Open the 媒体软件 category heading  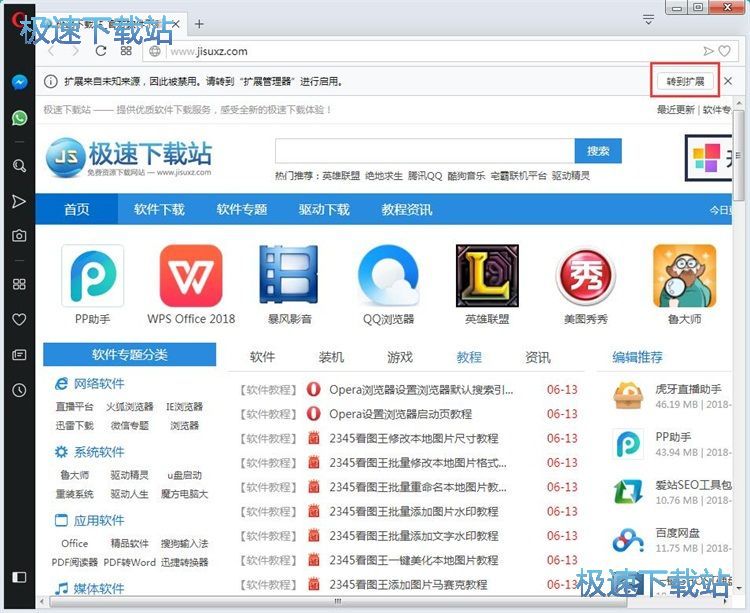(89, 588)
